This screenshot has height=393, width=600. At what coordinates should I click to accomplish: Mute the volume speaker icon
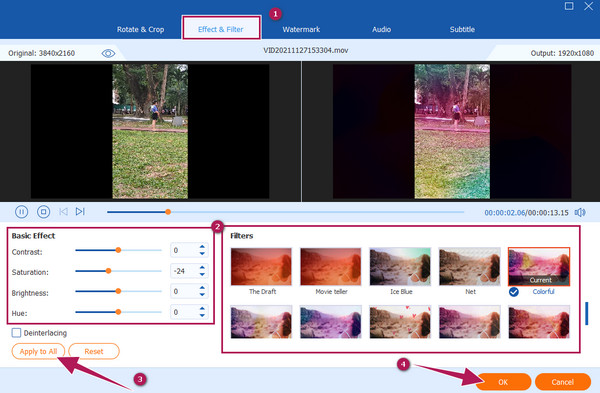pyautogui.click(x=580, y=212)
